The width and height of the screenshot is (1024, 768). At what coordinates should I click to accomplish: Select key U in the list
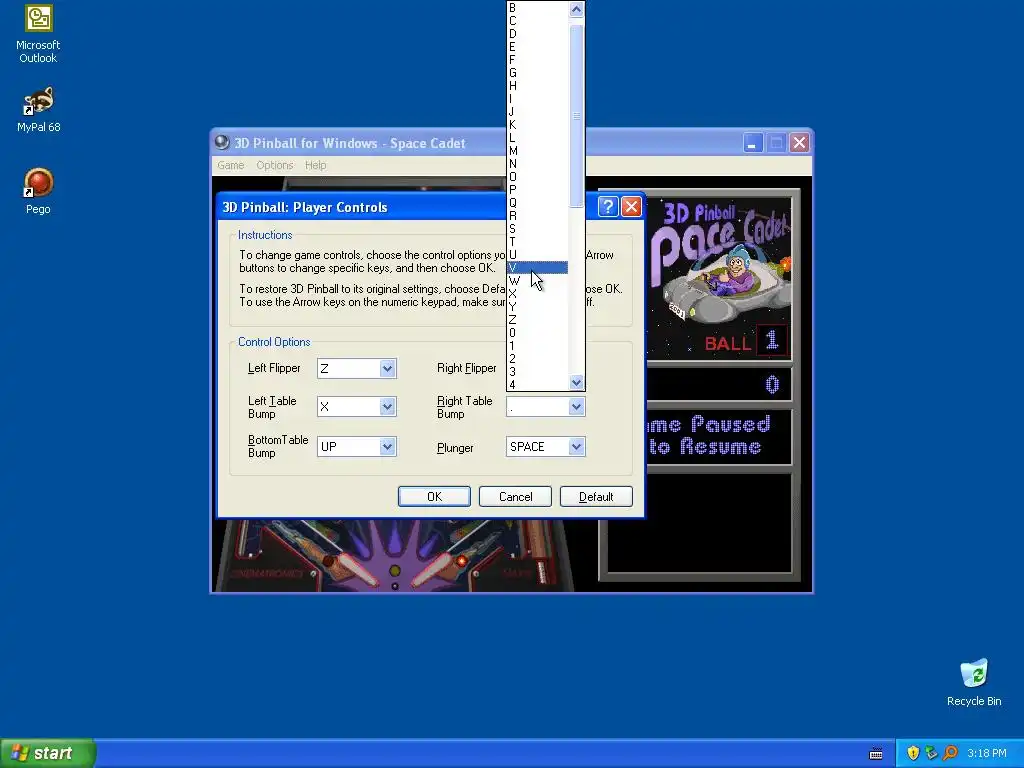(537, 255)
